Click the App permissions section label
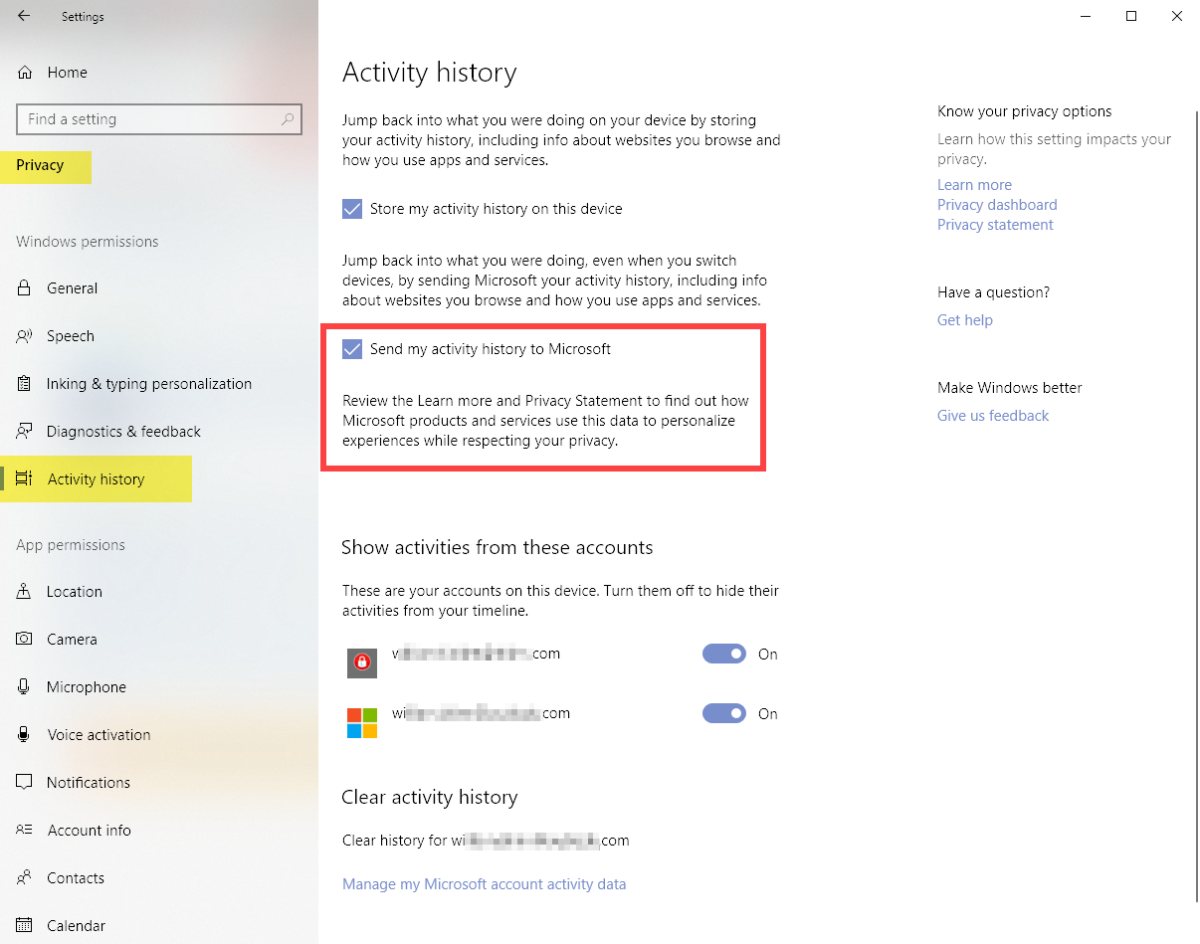 [70, 545]
